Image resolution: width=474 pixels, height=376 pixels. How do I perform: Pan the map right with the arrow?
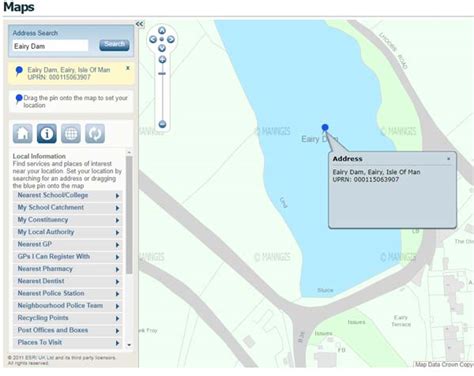coord(171,39)
